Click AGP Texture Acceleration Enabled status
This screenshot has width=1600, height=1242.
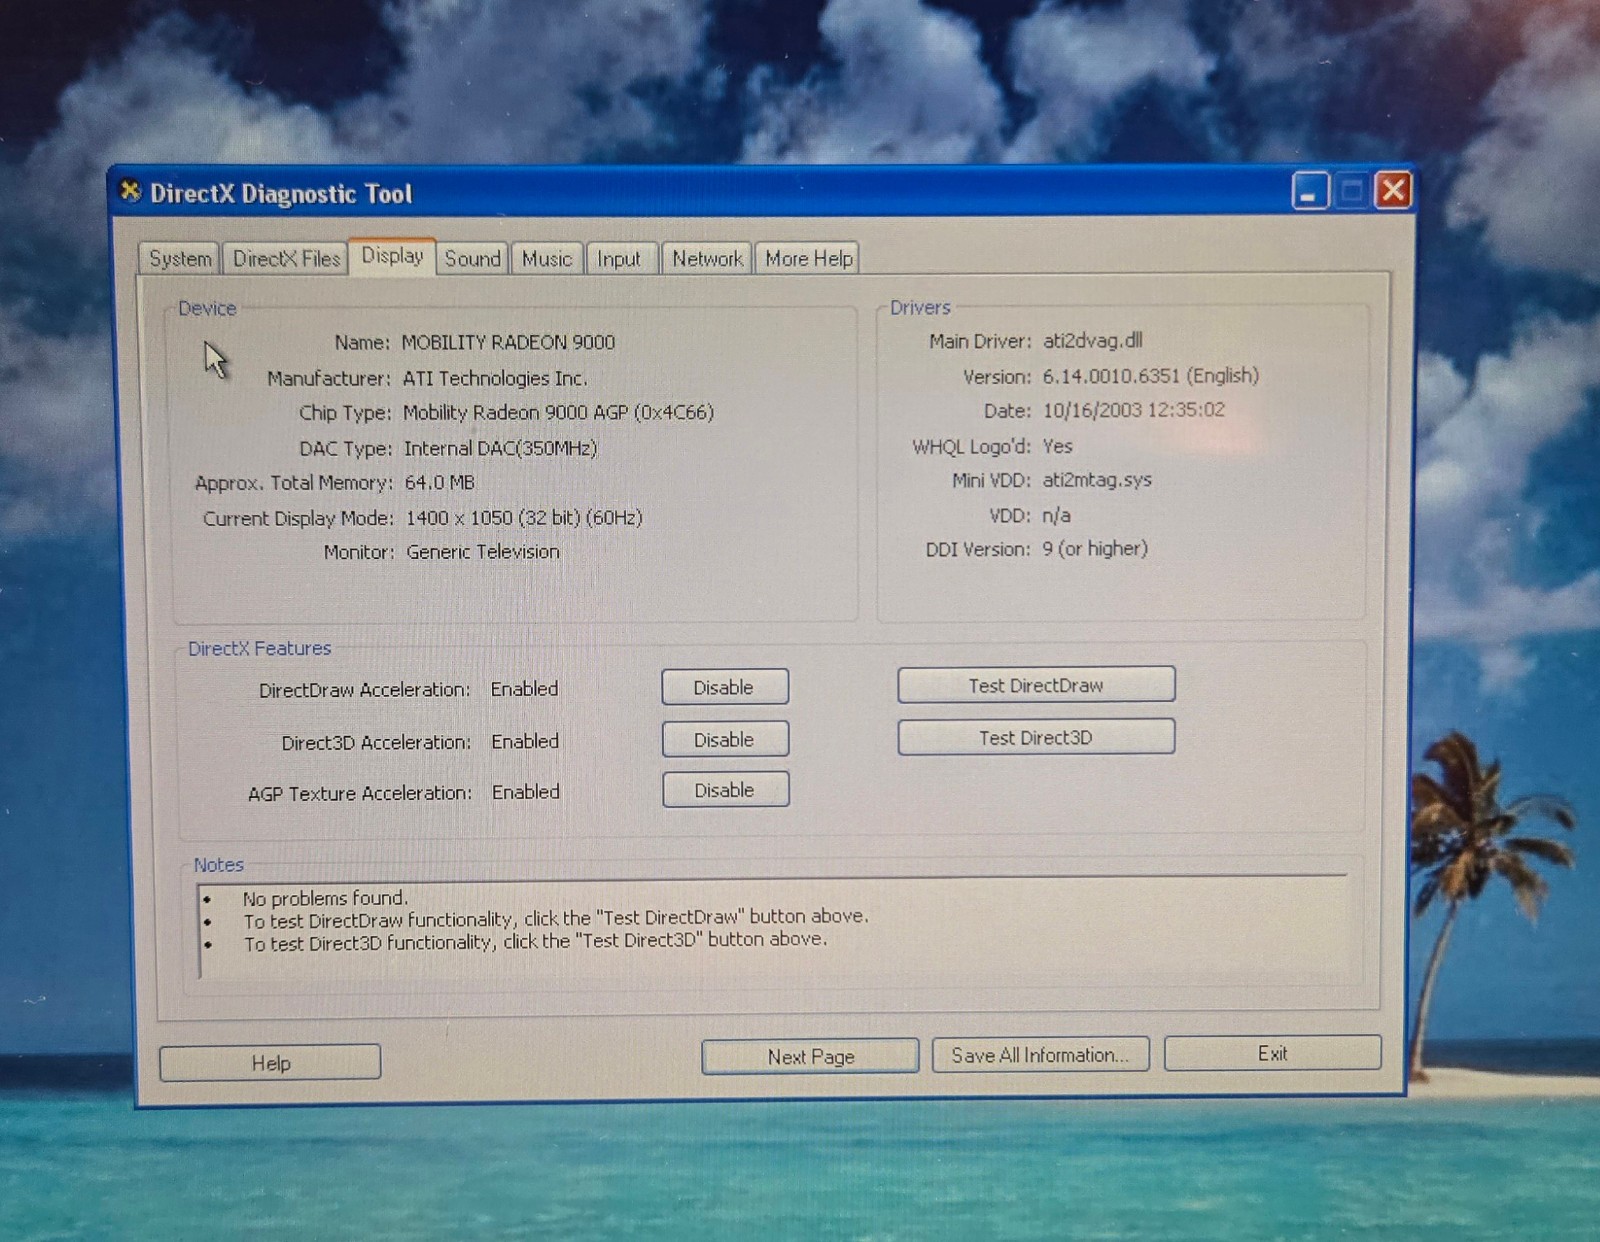tap(526, 791)
